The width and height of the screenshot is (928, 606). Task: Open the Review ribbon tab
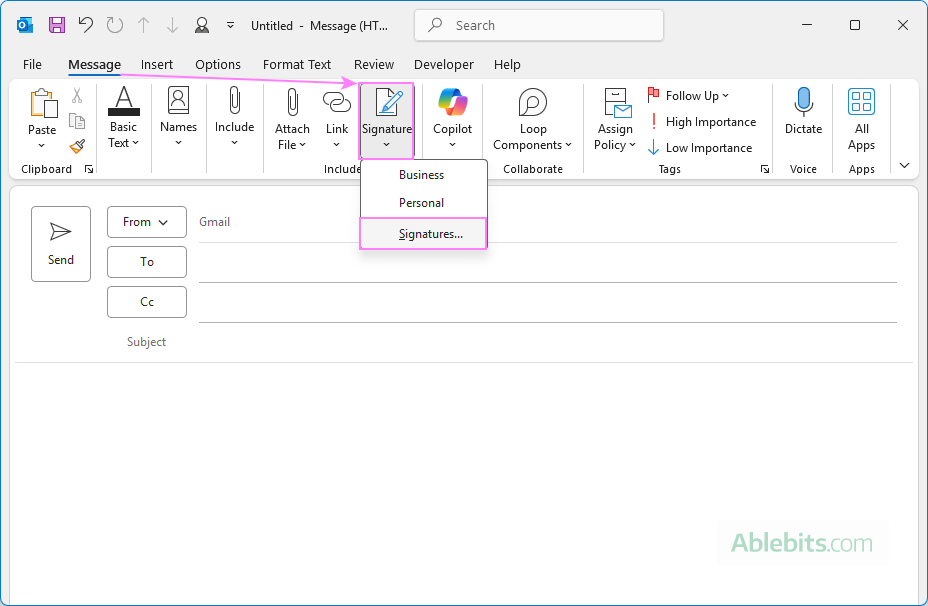pyautogui.click(x=374, y=64)
